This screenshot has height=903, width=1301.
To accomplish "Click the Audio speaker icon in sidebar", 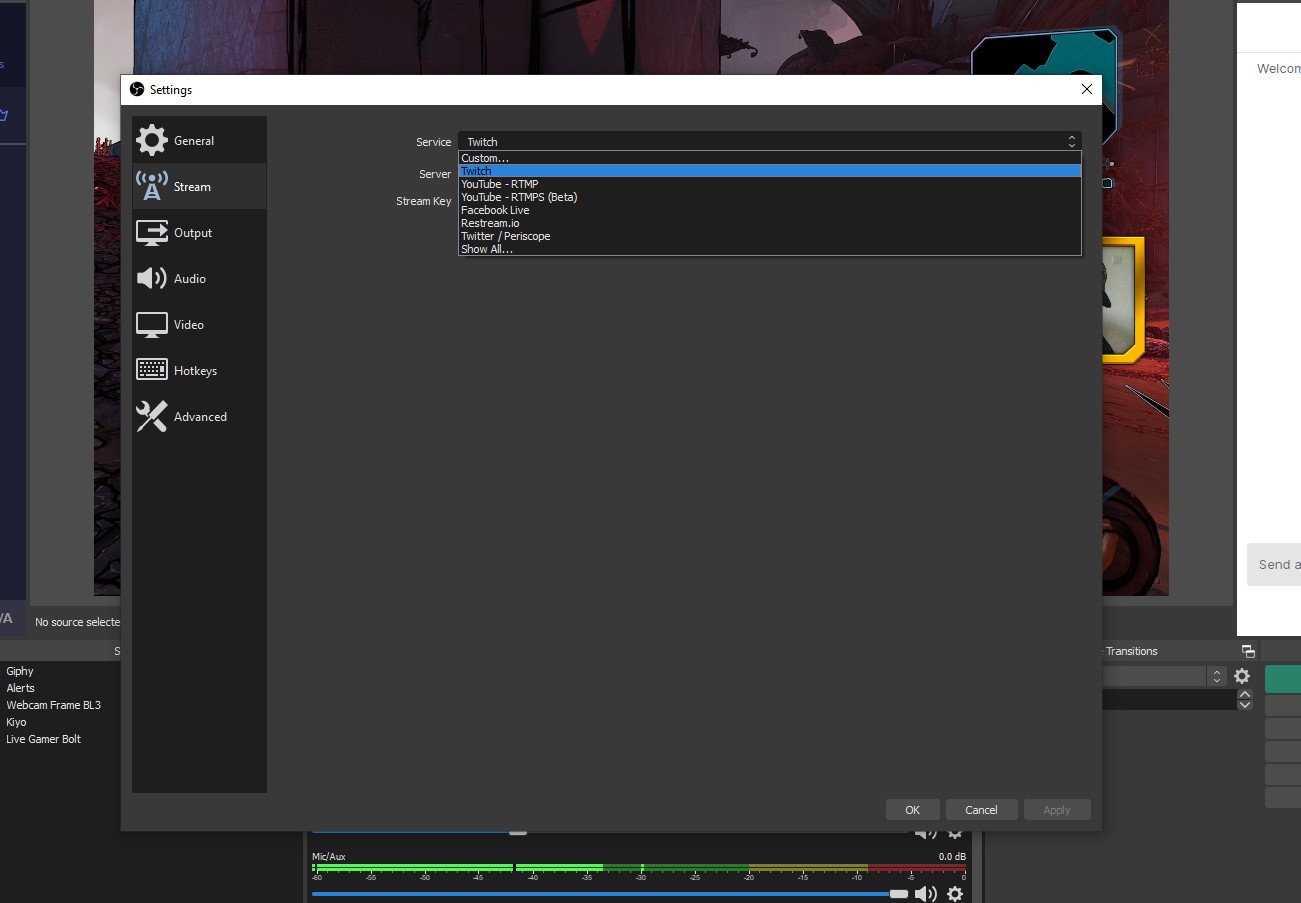I will [x=152, y=278].
